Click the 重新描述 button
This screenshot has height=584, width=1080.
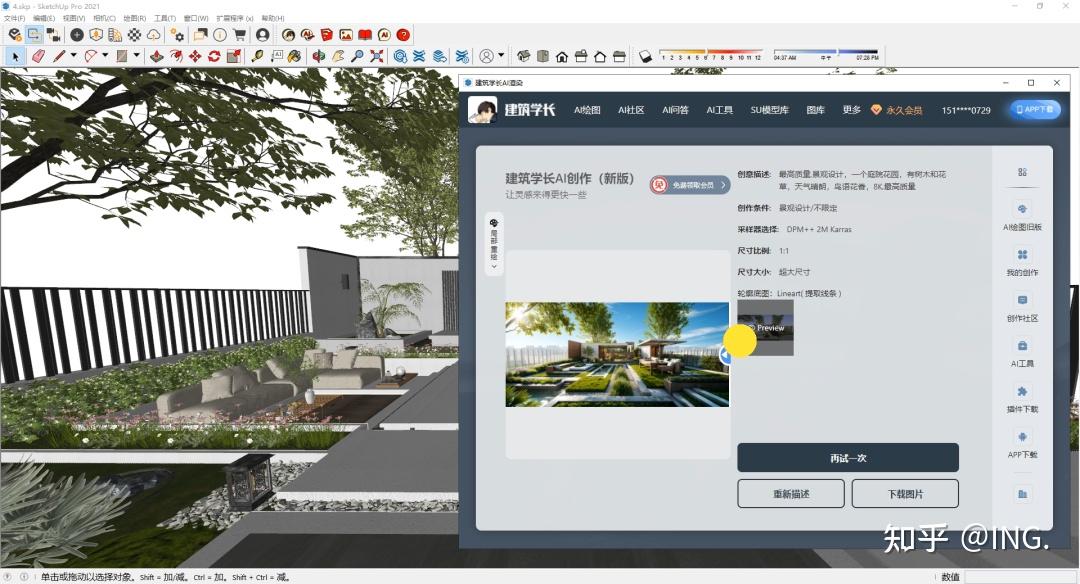791,494
